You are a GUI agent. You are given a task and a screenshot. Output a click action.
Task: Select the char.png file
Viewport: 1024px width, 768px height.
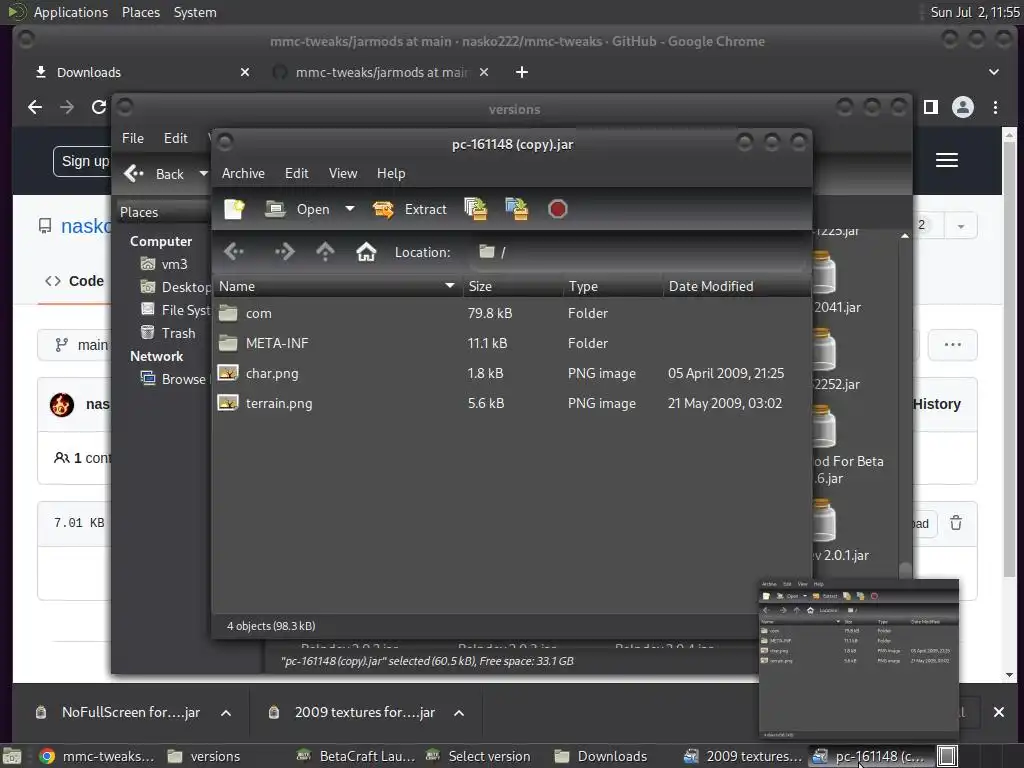pos(511,374)
